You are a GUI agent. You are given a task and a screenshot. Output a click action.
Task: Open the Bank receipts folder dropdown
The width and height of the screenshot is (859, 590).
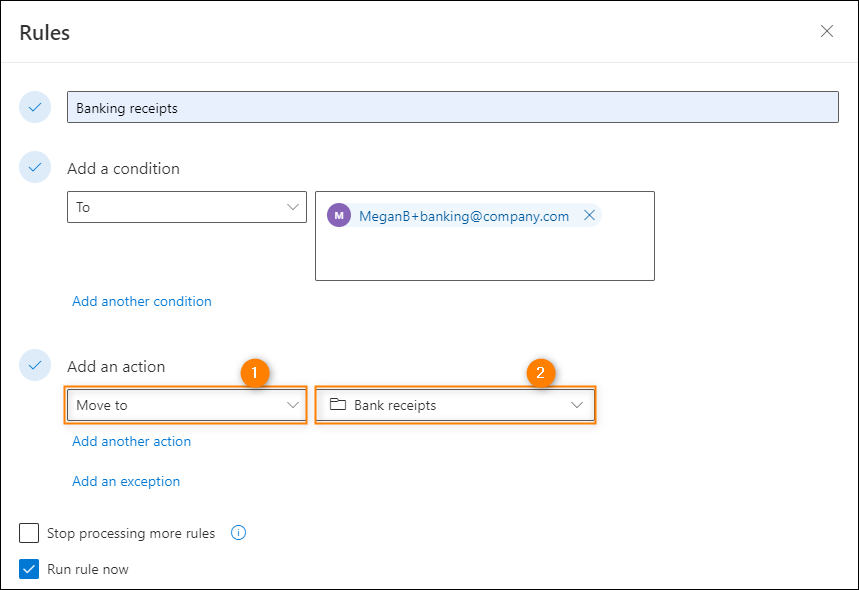[x=455, y=405]
